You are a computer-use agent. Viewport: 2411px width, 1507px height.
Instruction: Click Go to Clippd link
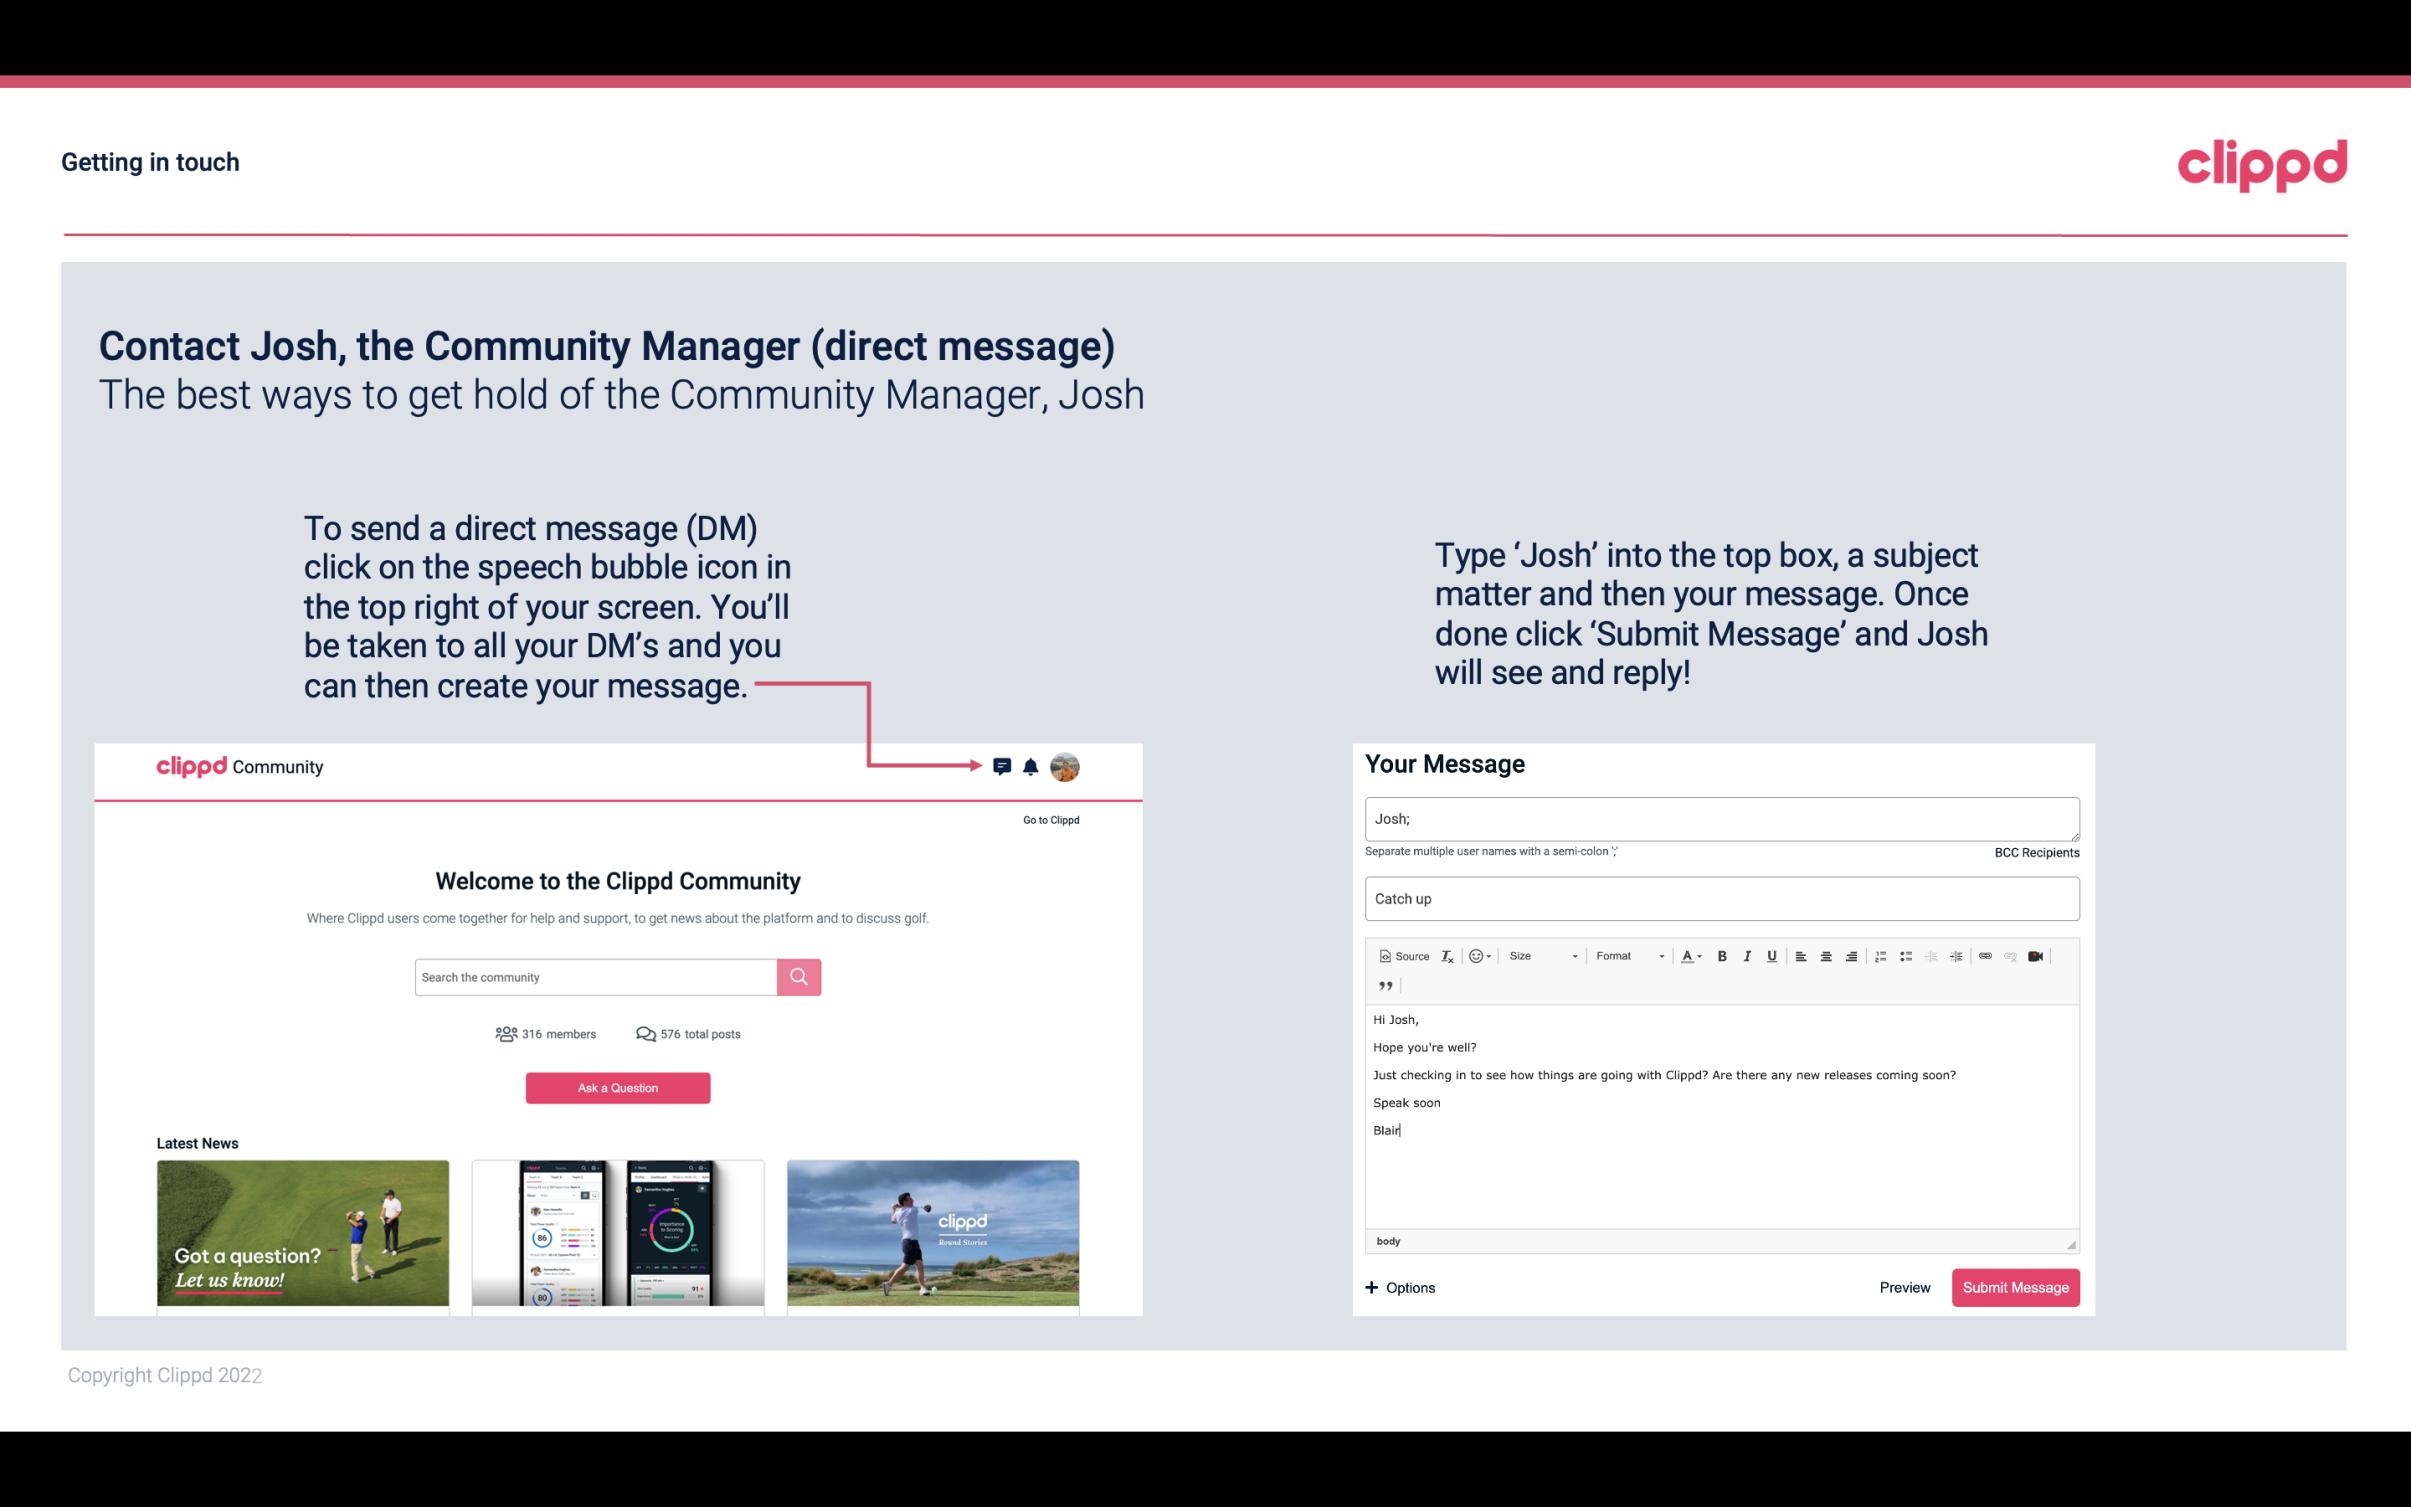1047,818
